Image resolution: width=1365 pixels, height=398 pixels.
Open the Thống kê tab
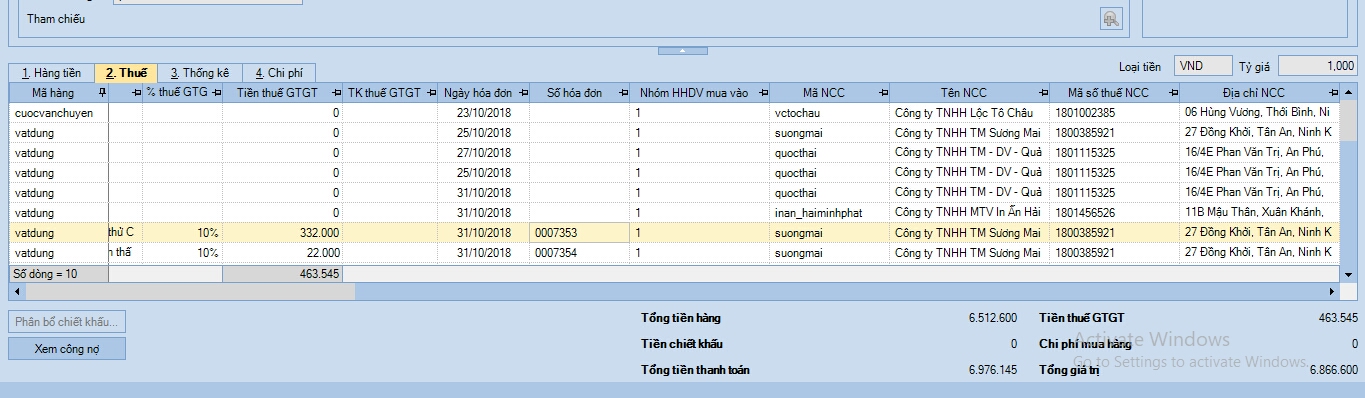click(200, 73)
